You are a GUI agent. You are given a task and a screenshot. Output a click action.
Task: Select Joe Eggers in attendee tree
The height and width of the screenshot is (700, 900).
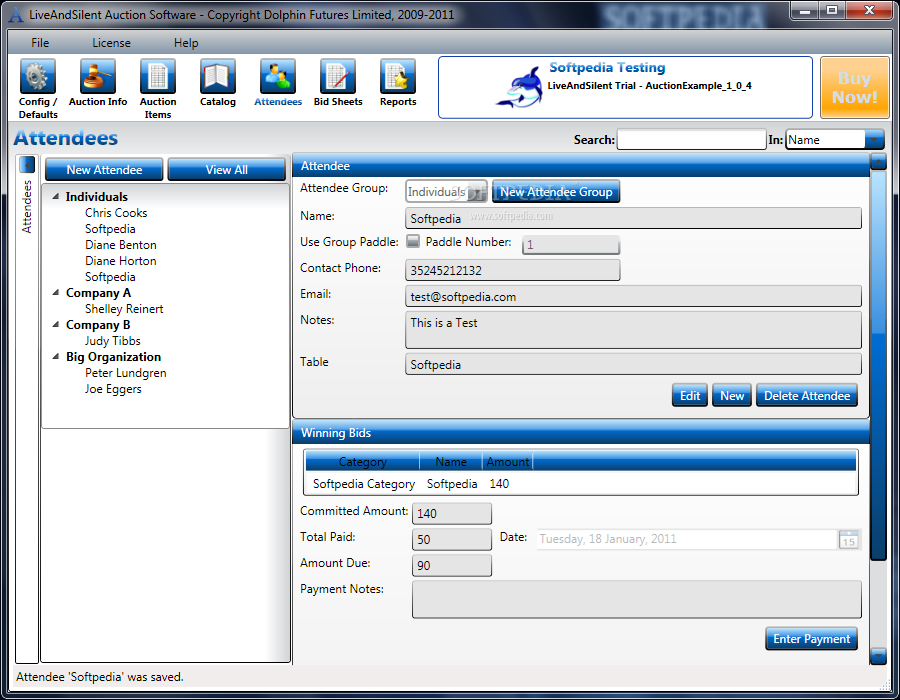tap(113, 389)
